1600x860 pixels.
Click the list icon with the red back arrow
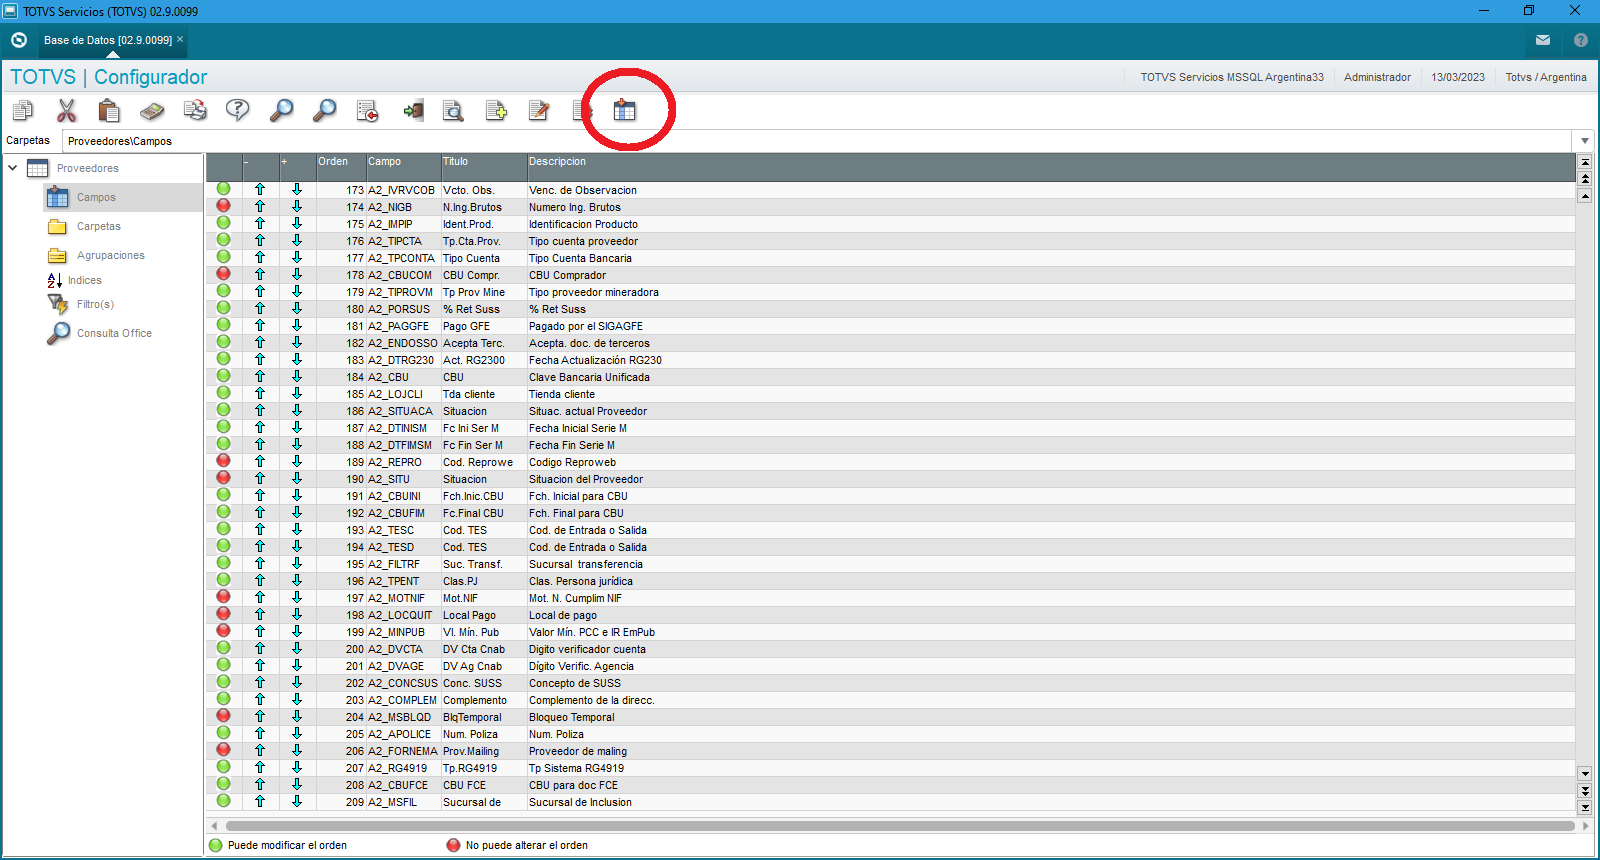coord(367,110)
